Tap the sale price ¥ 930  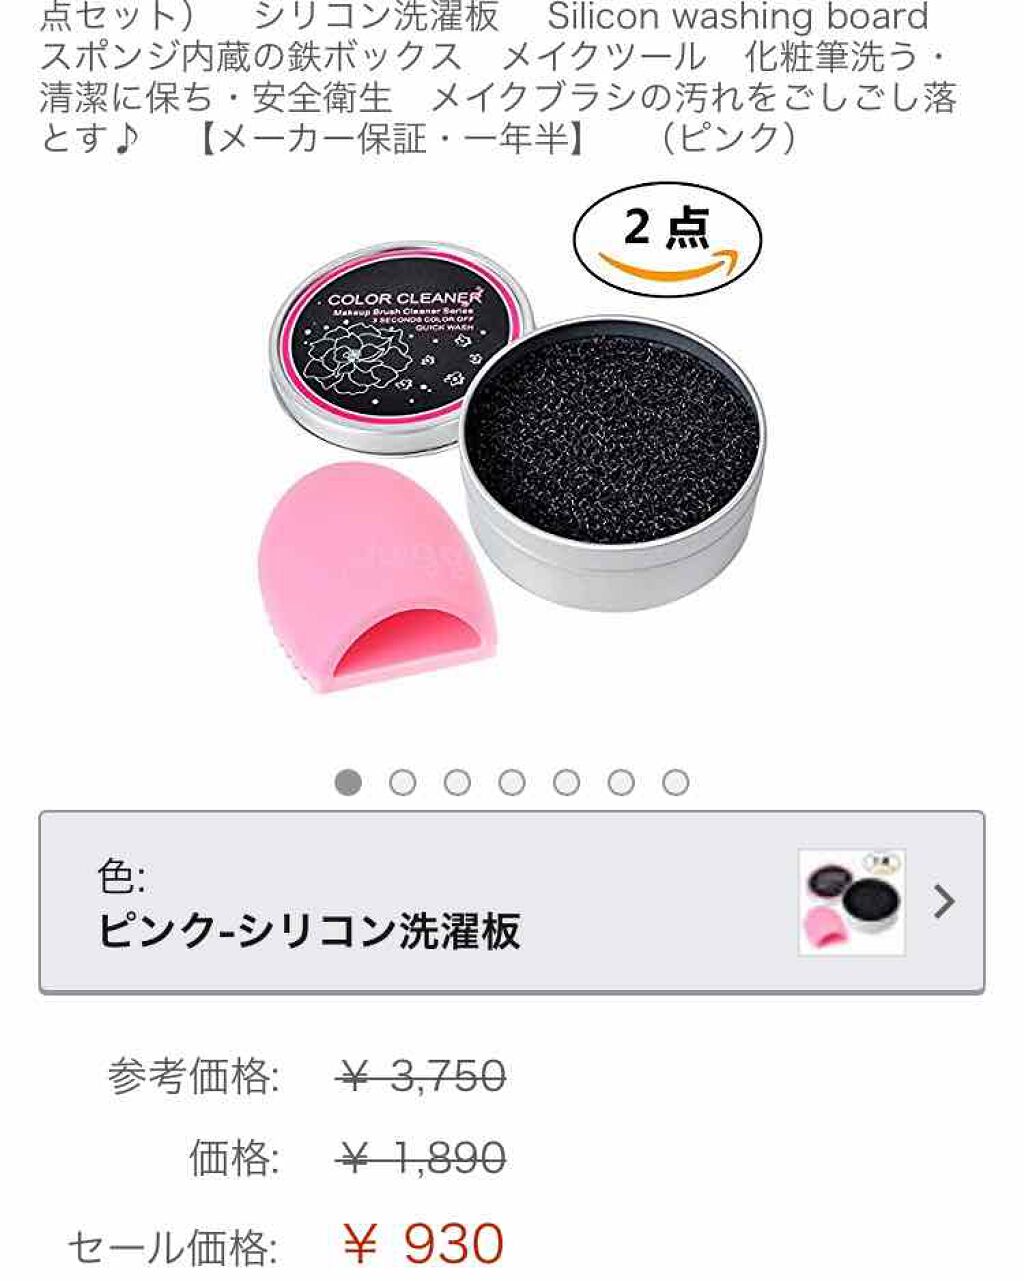(x=423, y=1245)
